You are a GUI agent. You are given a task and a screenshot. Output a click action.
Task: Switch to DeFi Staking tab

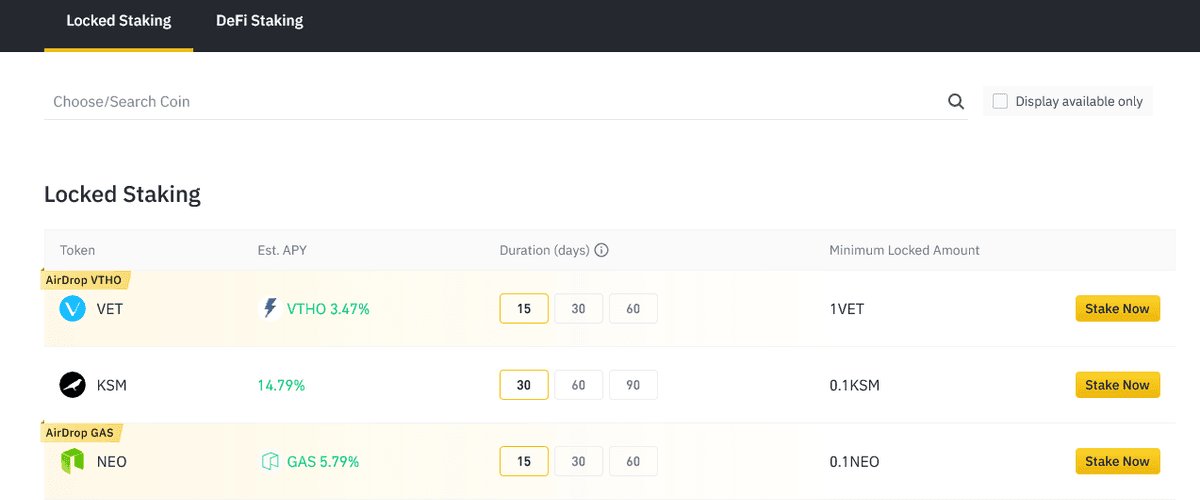coord(259,20)
